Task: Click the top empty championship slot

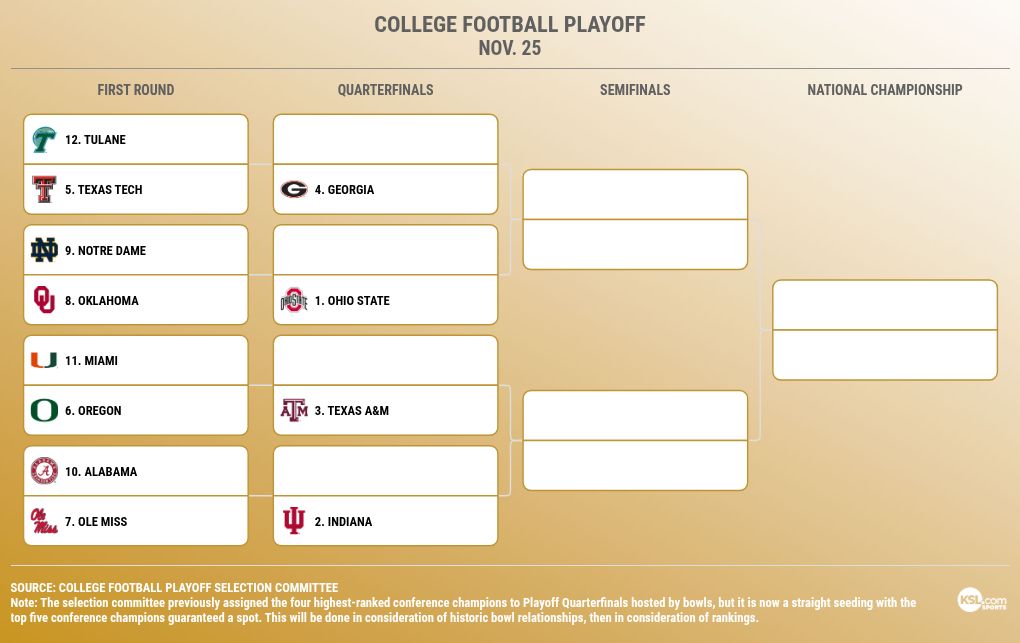Action: (885, 305)
